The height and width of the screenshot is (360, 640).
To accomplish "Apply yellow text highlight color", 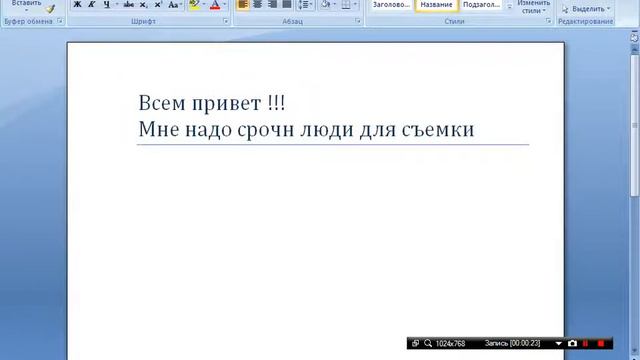I will pyautogui.click(x=195, y=5).
